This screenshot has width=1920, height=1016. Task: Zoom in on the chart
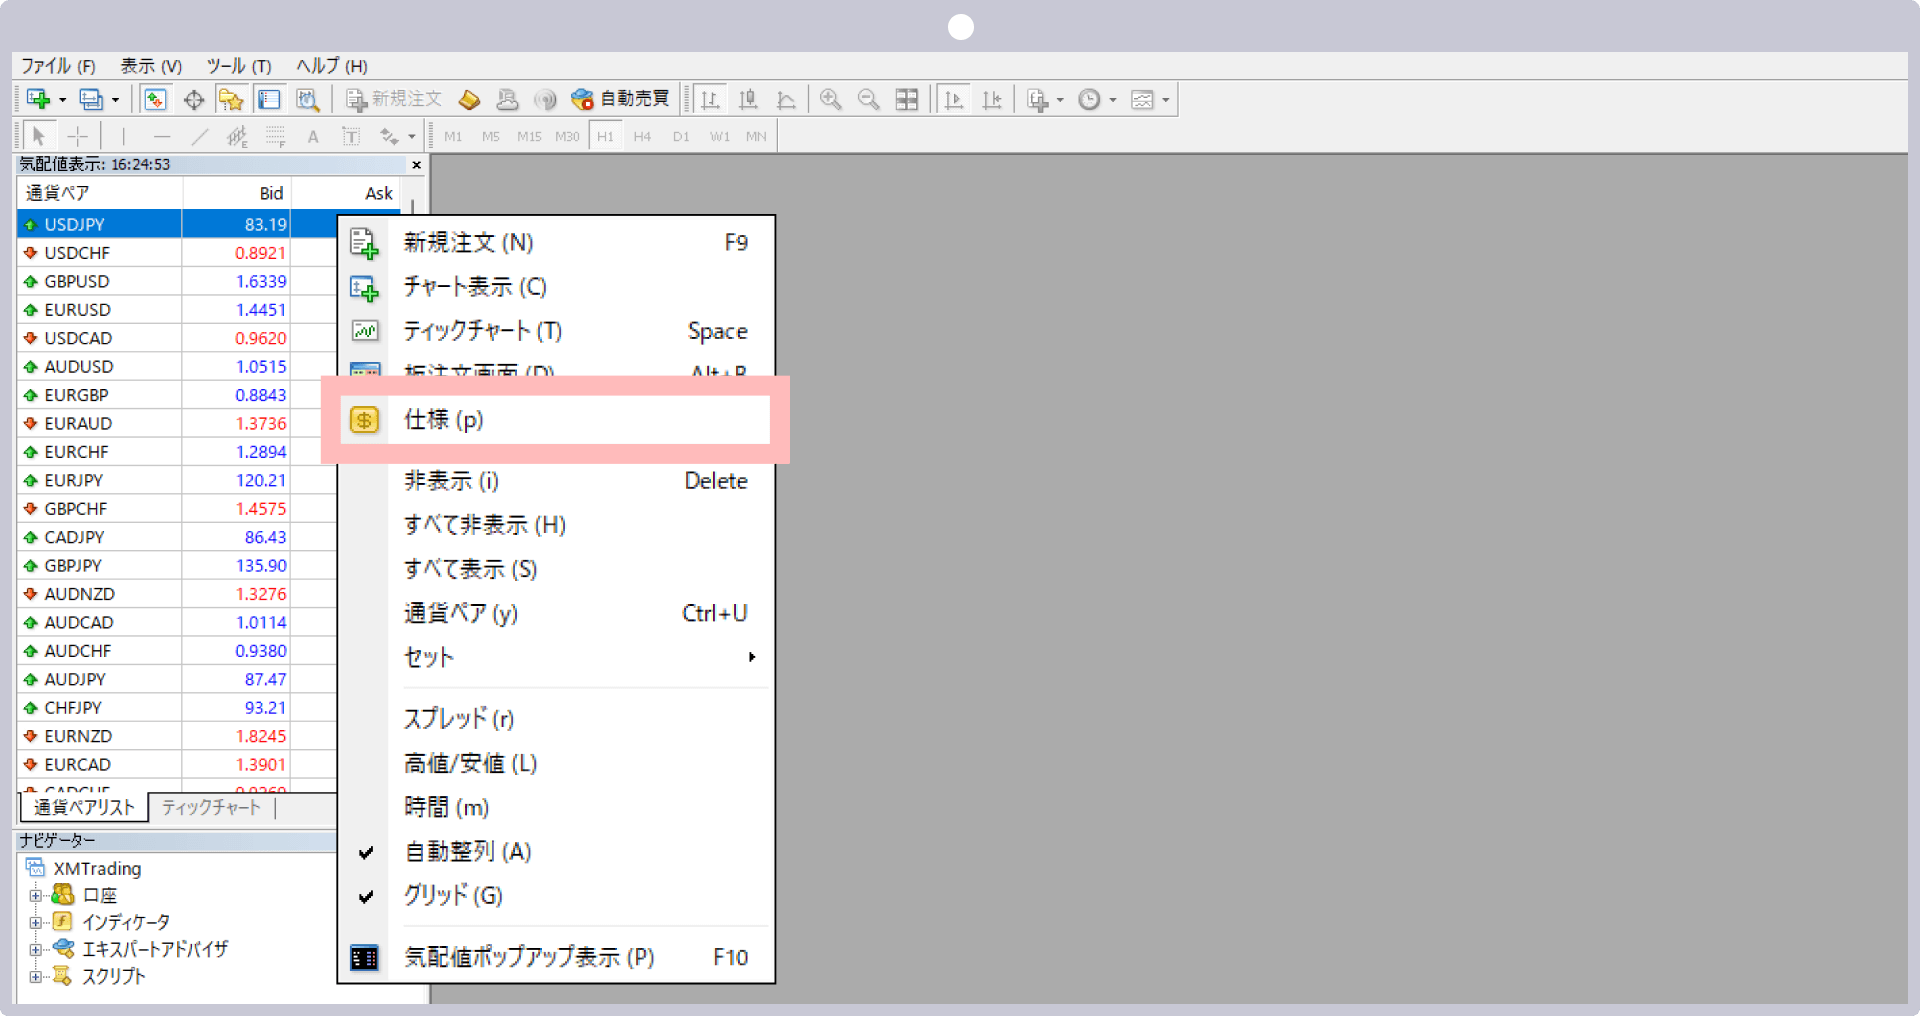[x=830, y=99]
